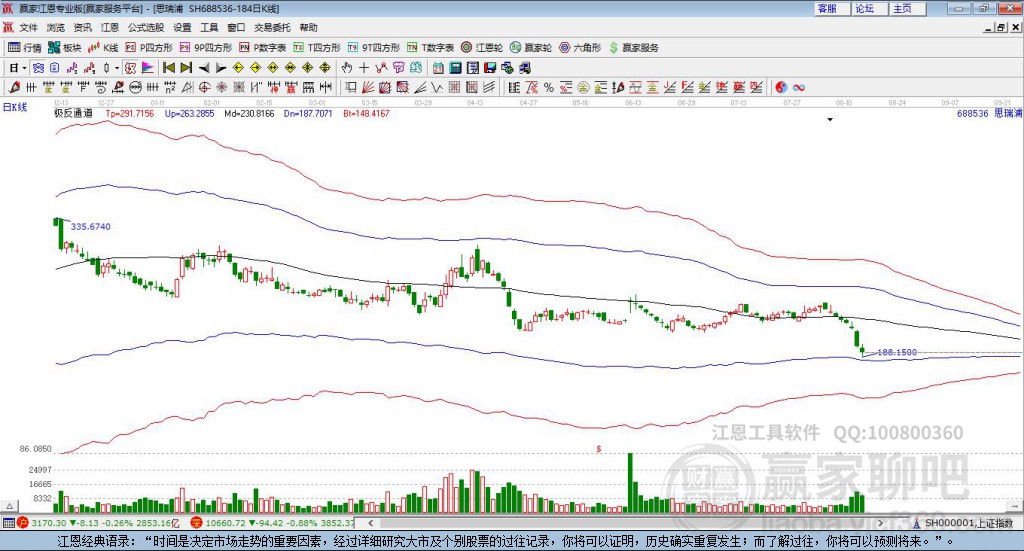Open the 9T四方形 tool
The height and width of the screenshot is (551, 1024).
coord(373,48)
